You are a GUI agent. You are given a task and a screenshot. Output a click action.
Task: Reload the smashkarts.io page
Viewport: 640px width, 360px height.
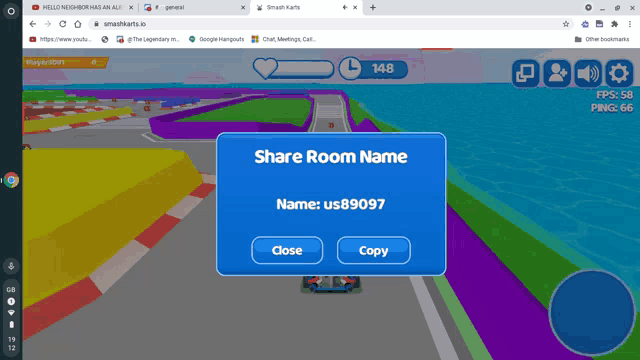coord(62,24)
